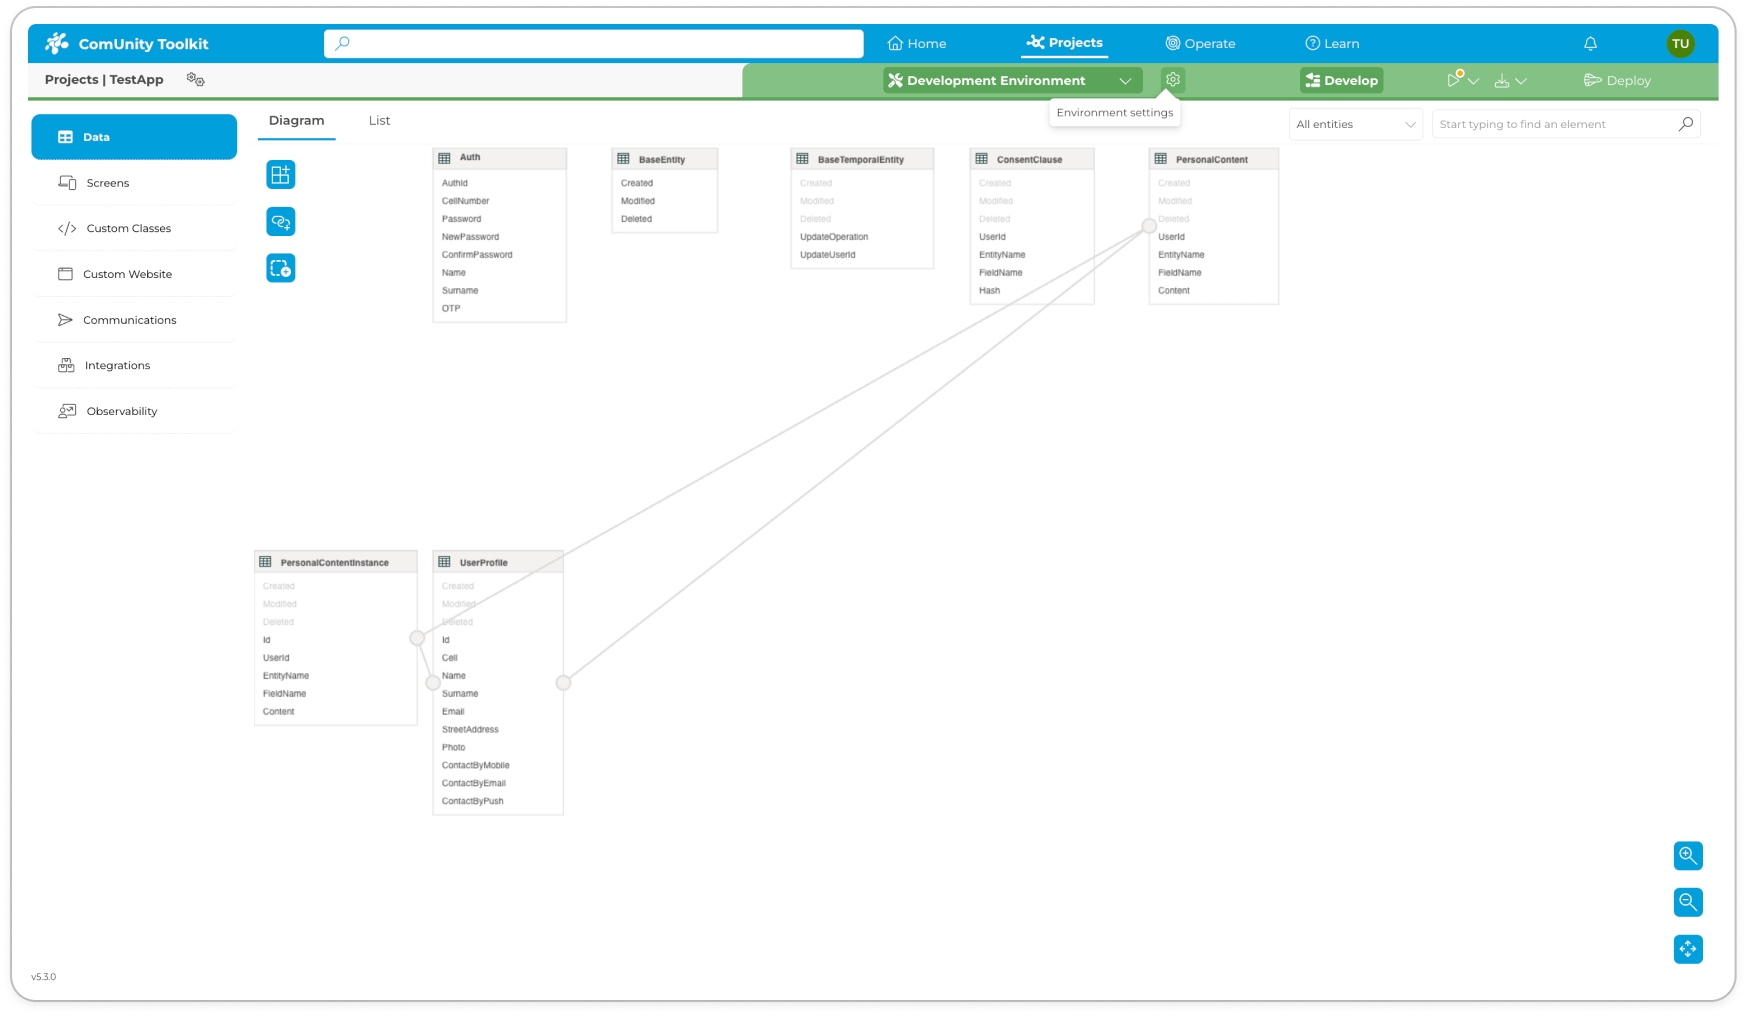
Task: Zoom out of the diagram
Action: click(1687, 902)
